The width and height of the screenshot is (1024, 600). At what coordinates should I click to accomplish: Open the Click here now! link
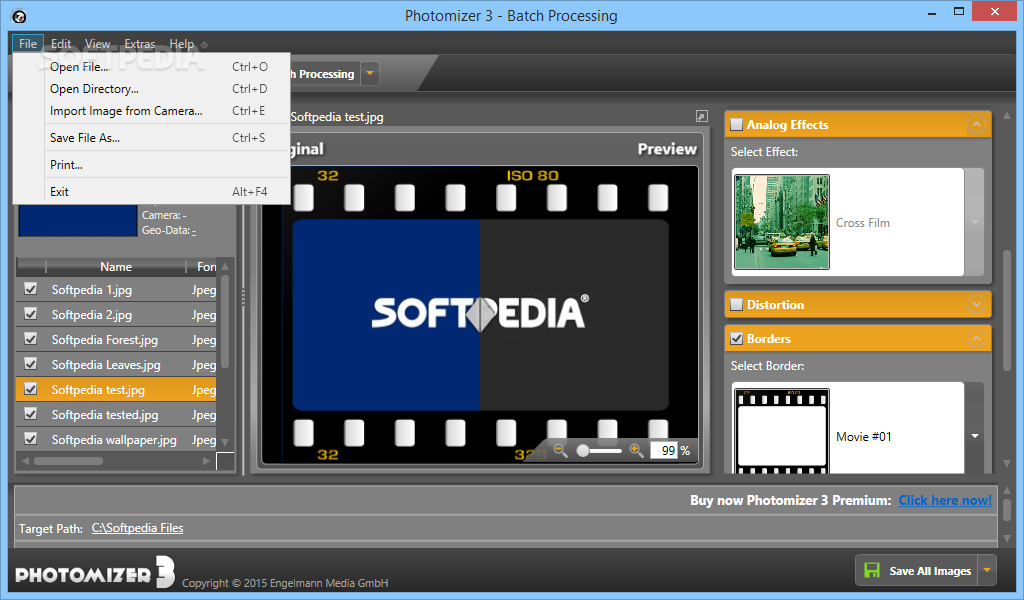point(945,500)
